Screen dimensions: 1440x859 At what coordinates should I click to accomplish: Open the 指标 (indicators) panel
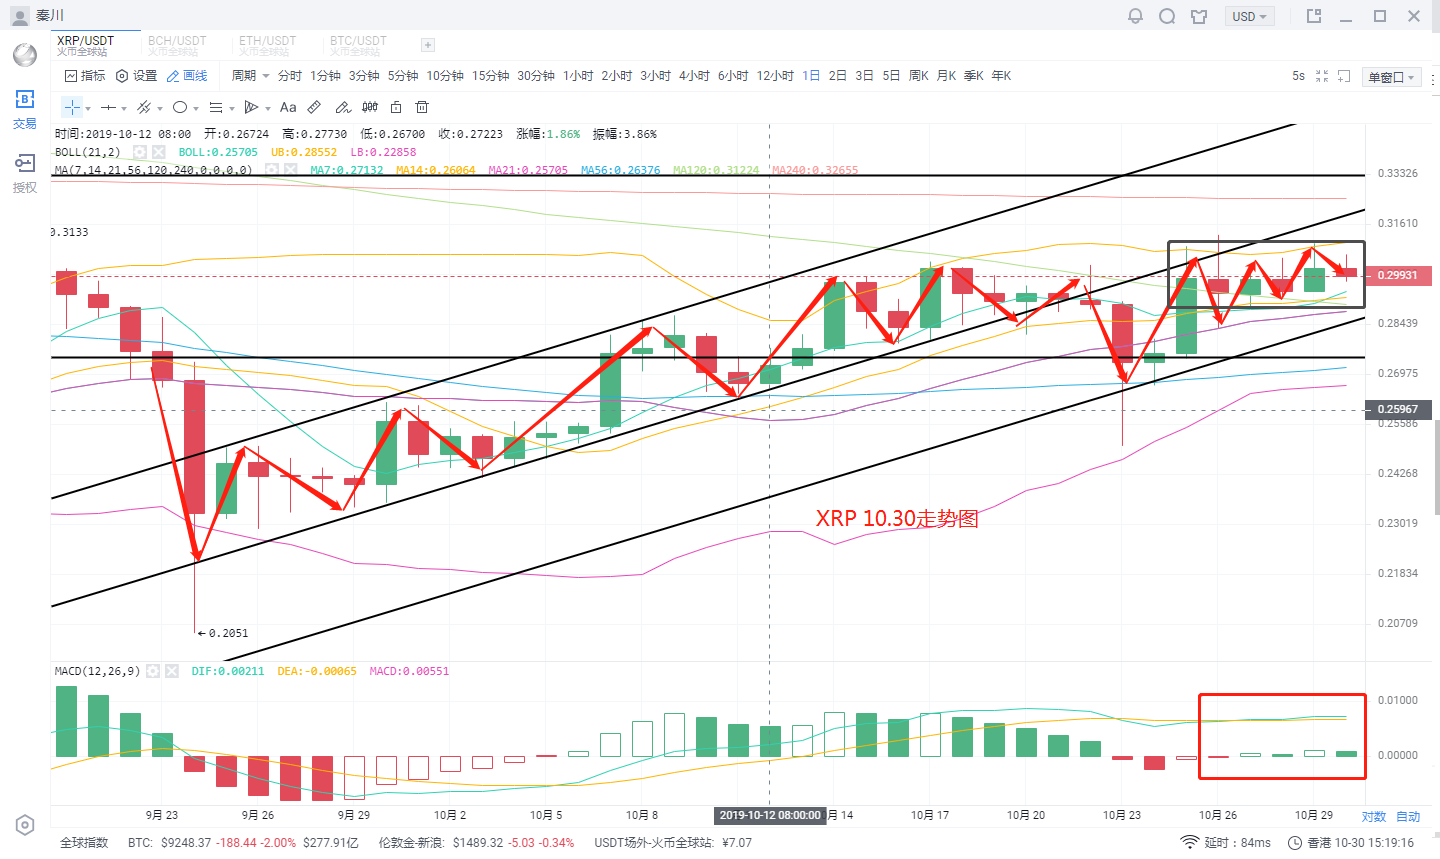85,76
